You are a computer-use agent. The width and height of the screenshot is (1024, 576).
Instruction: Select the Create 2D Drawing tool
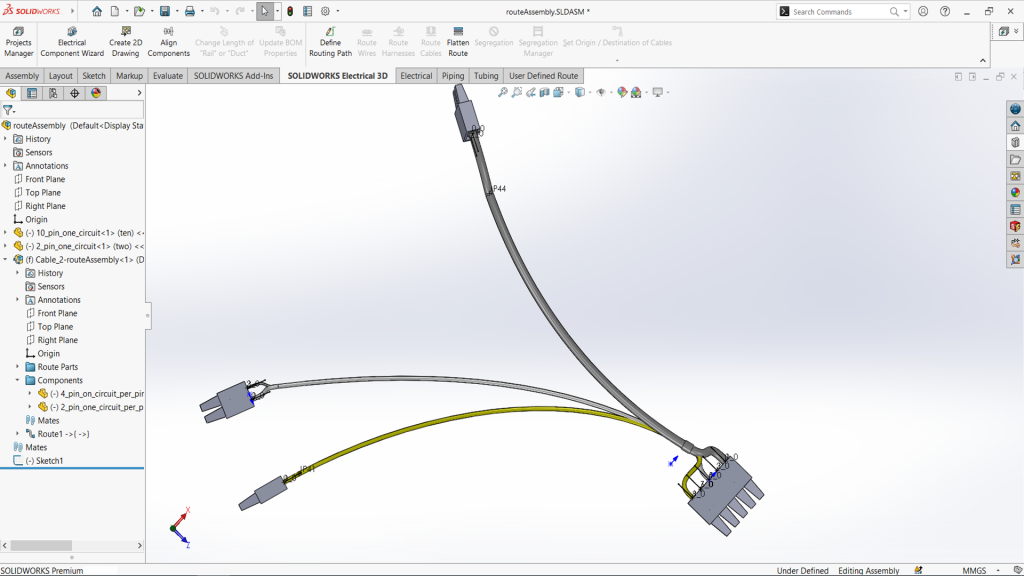[x=124, y=40]
